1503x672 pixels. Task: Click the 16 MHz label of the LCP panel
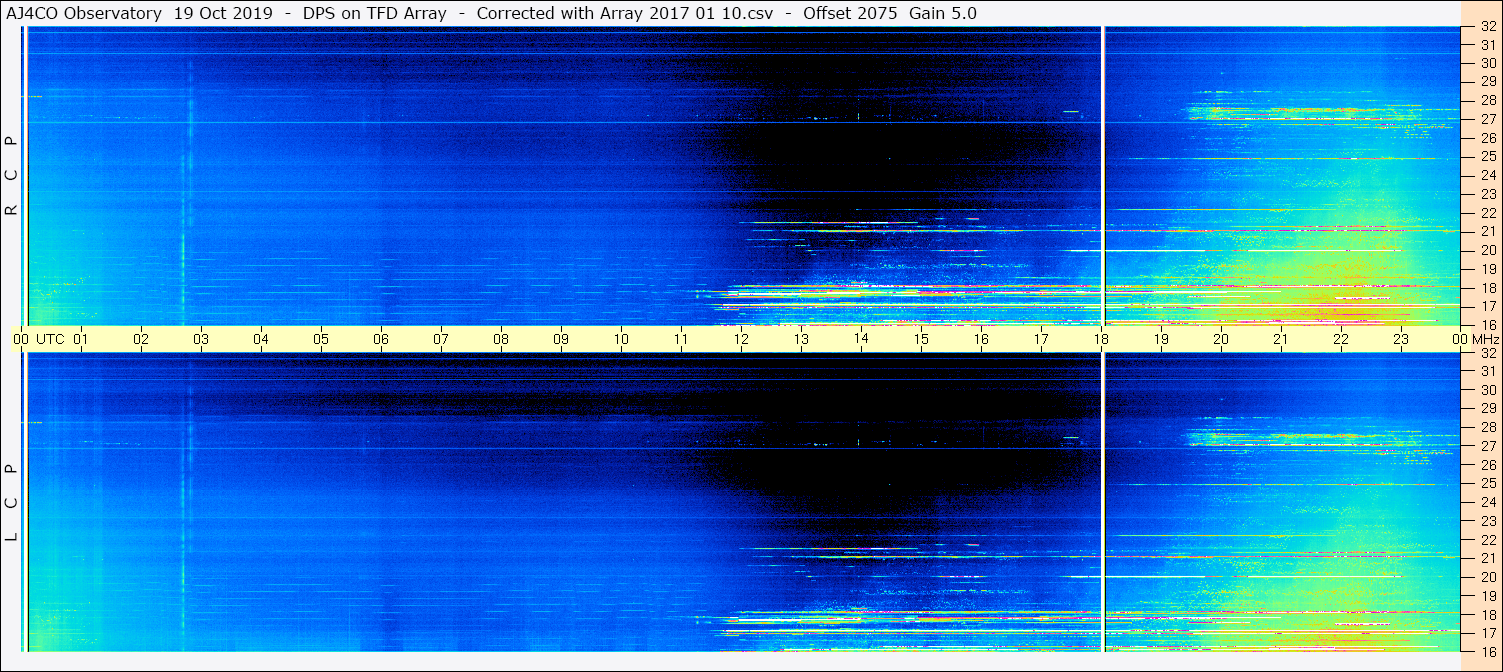(x=1487, y=651)
